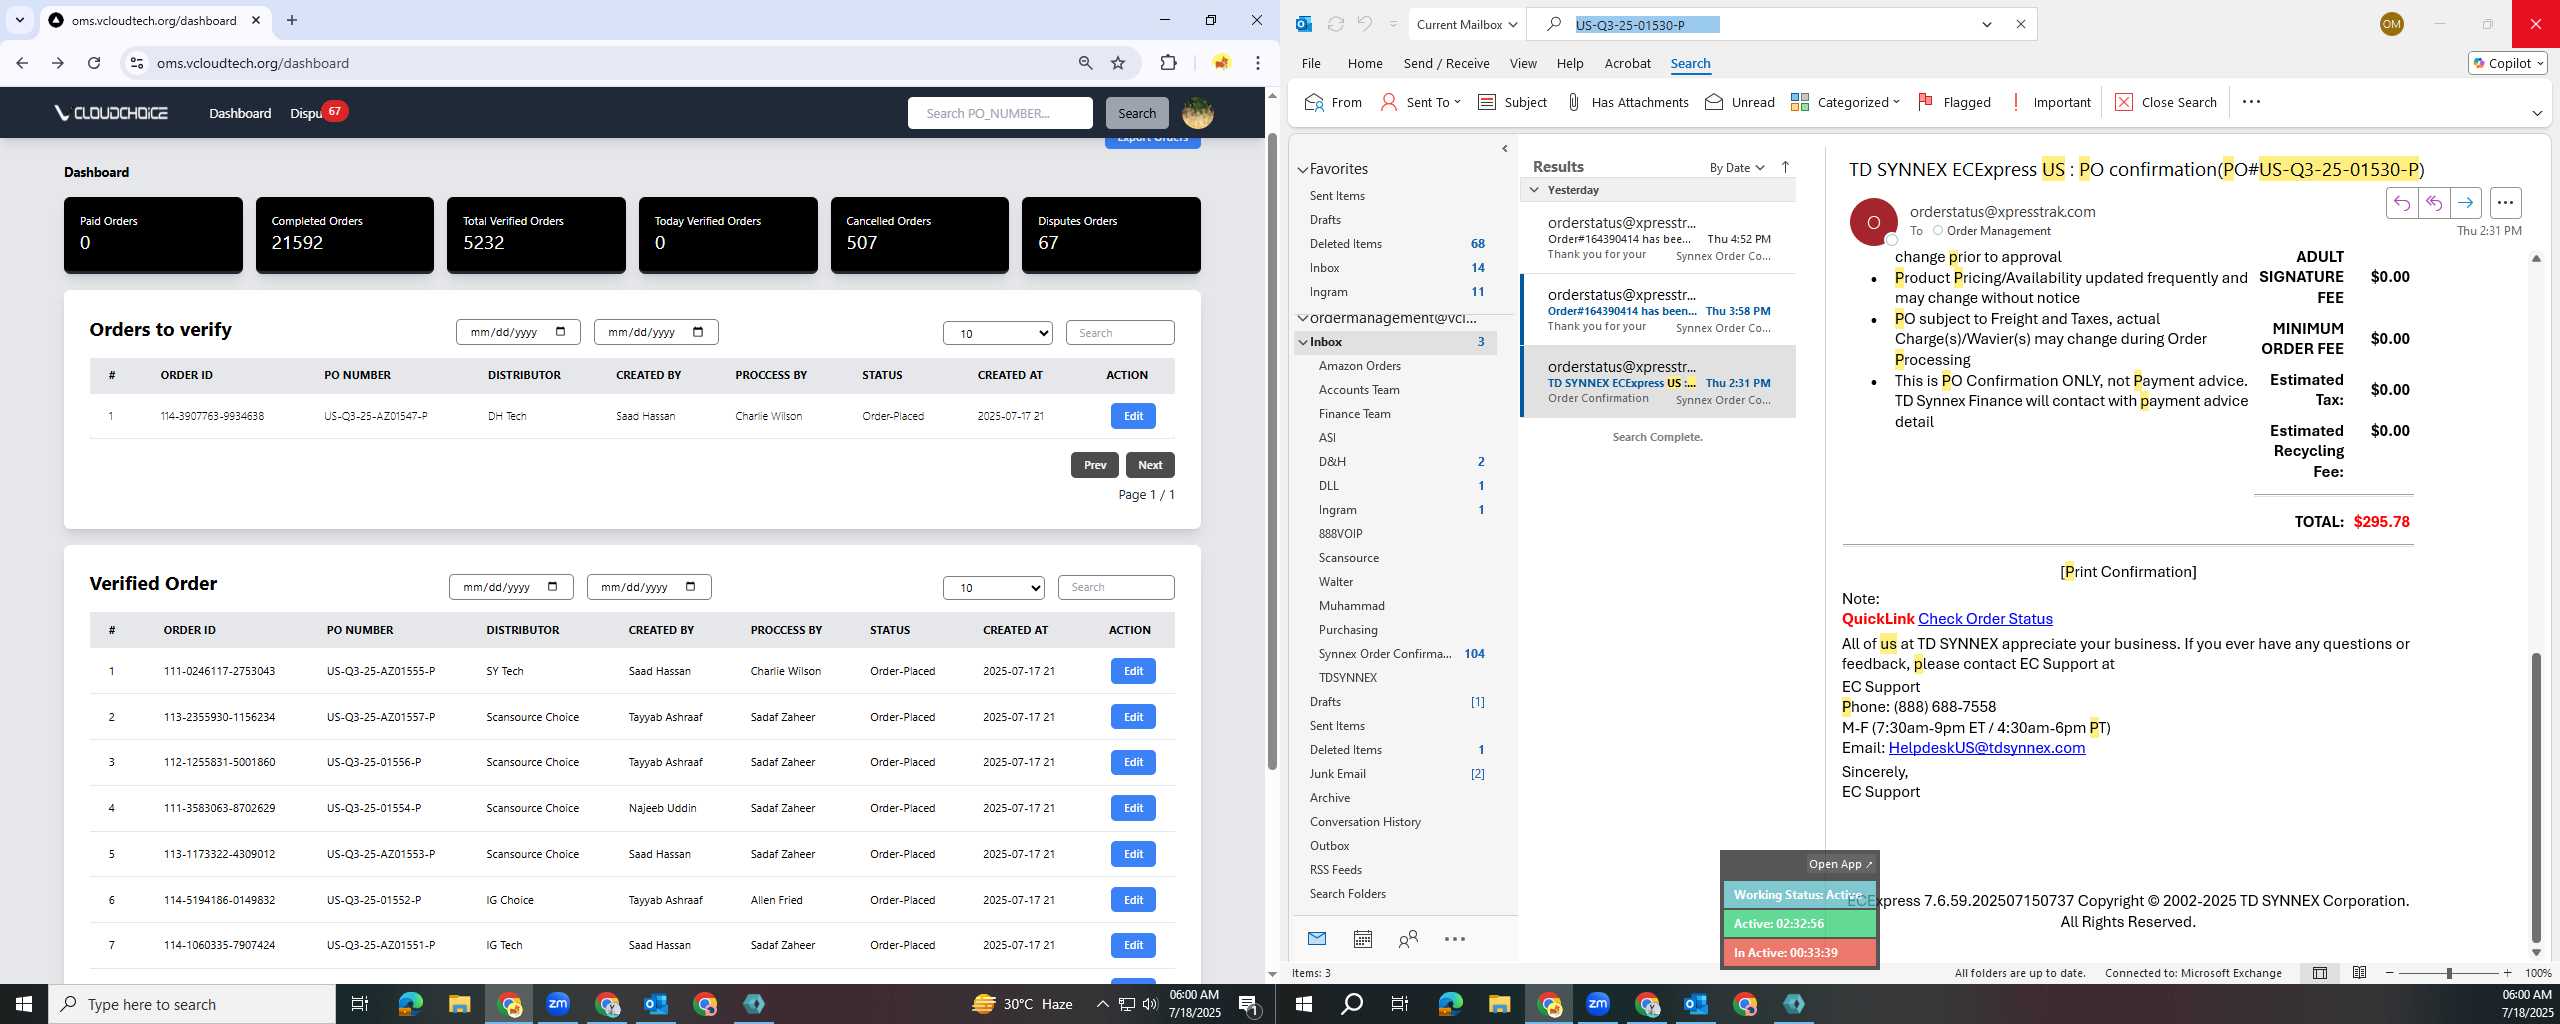This screenshot has height=1024, width=2560.
Task: Bookmark the page with the star icon
Action: tap(1118, 63)
